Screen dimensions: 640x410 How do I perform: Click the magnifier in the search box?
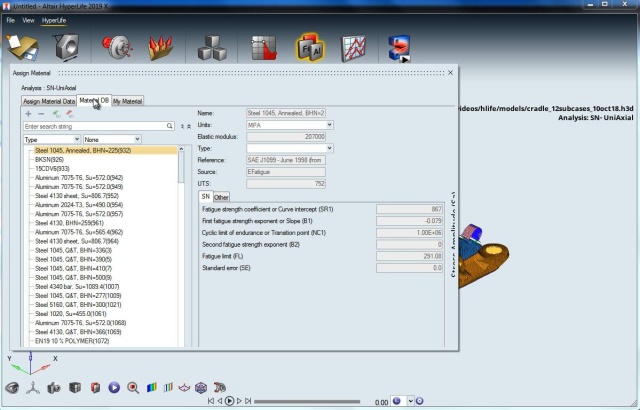(x=170, y=126)
